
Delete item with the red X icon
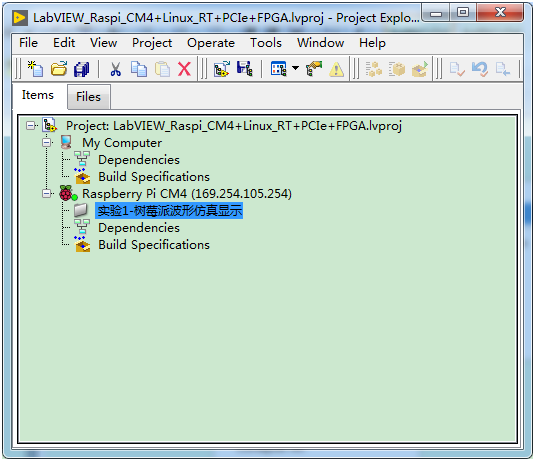click(x=184, y=69)
